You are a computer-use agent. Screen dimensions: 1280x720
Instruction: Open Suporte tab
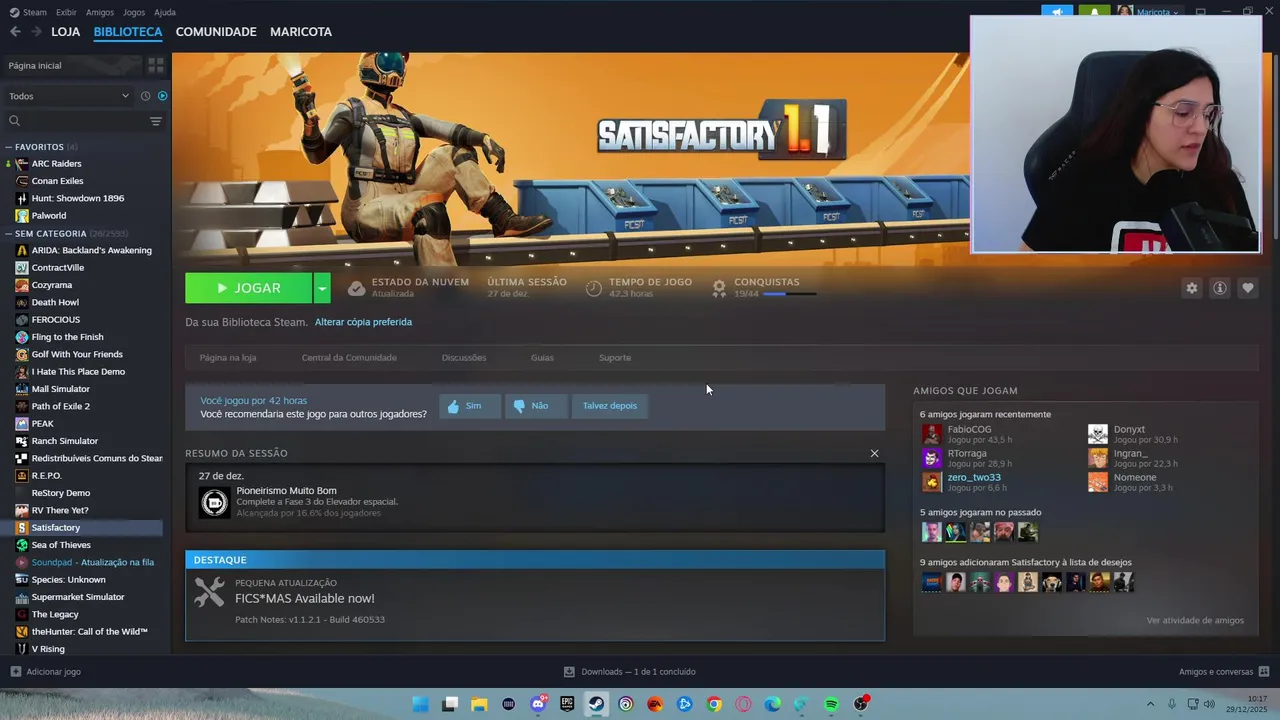point(615,358)
